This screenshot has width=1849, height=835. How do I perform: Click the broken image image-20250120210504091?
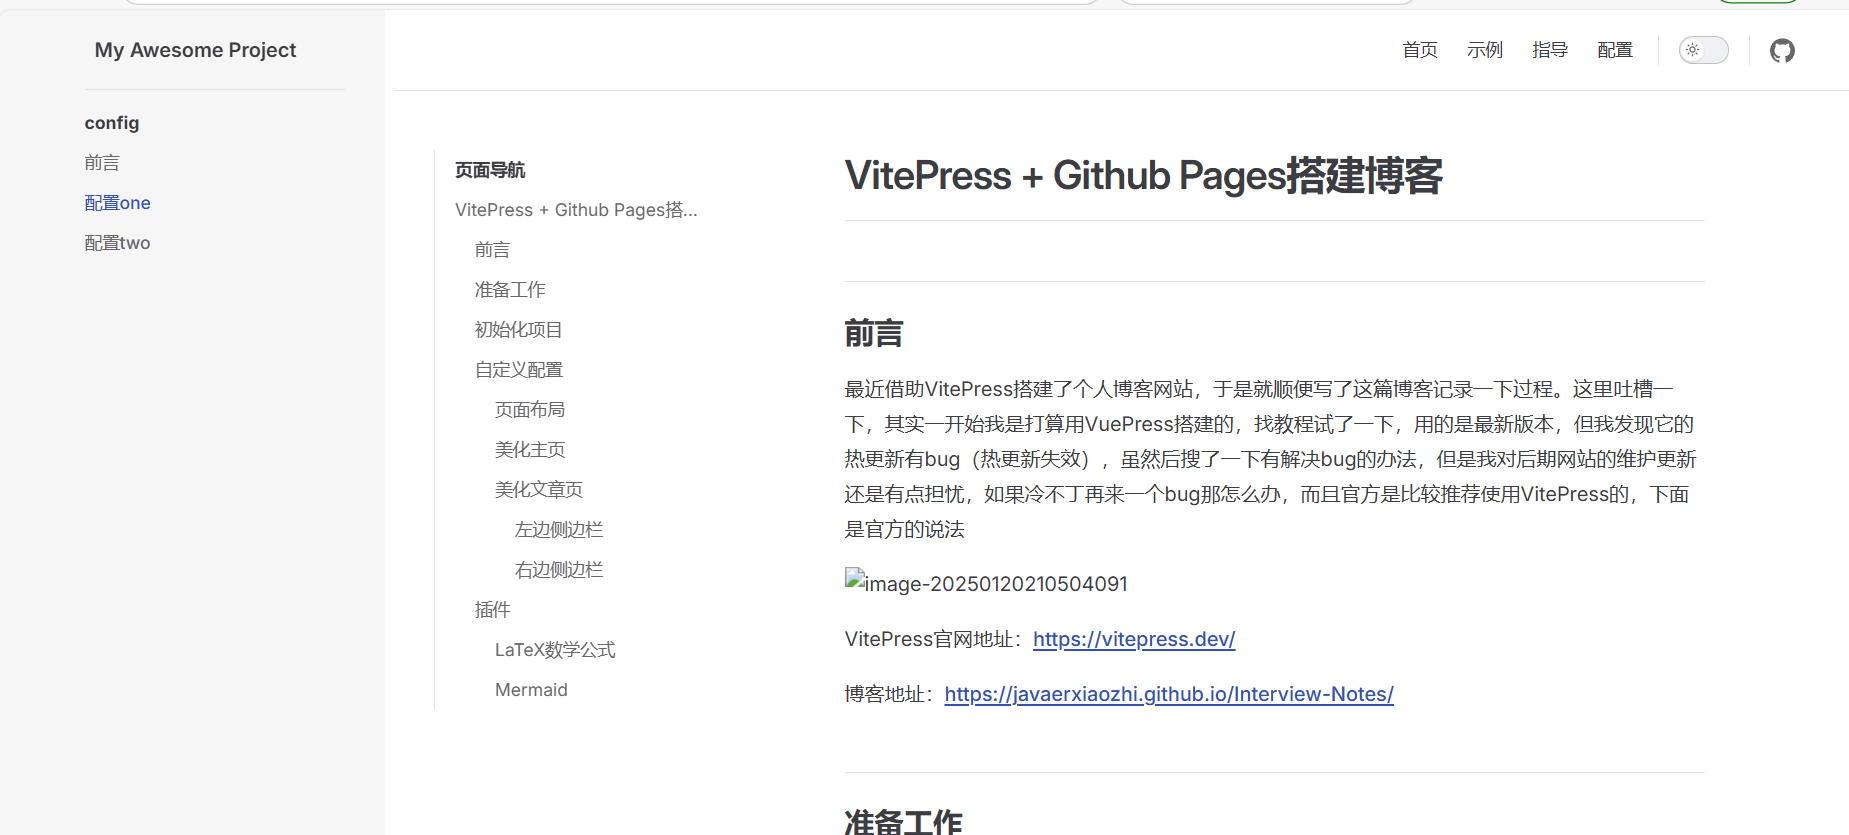(986, 583)
